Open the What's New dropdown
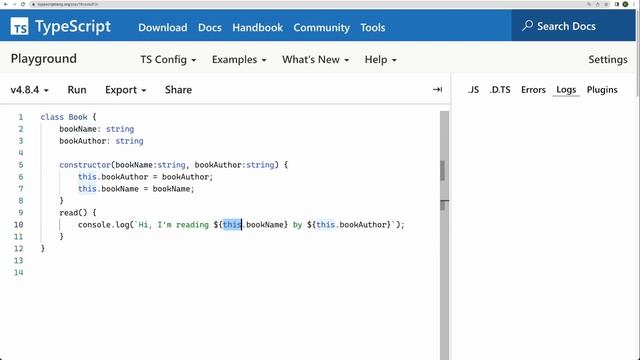This screenshot has height=360, width=640. point(316,60)
